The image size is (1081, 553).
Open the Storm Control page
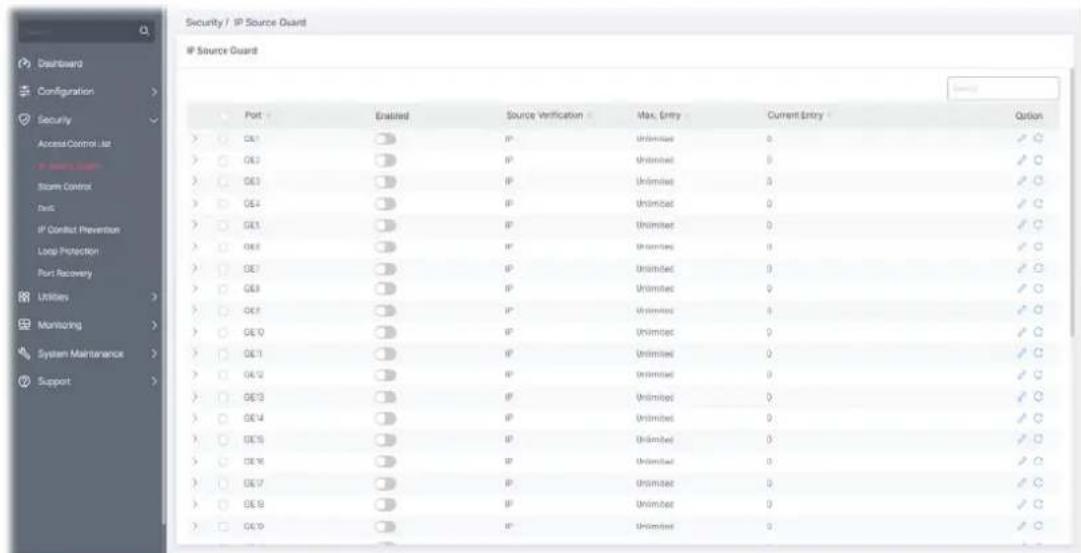coord(65,187)
